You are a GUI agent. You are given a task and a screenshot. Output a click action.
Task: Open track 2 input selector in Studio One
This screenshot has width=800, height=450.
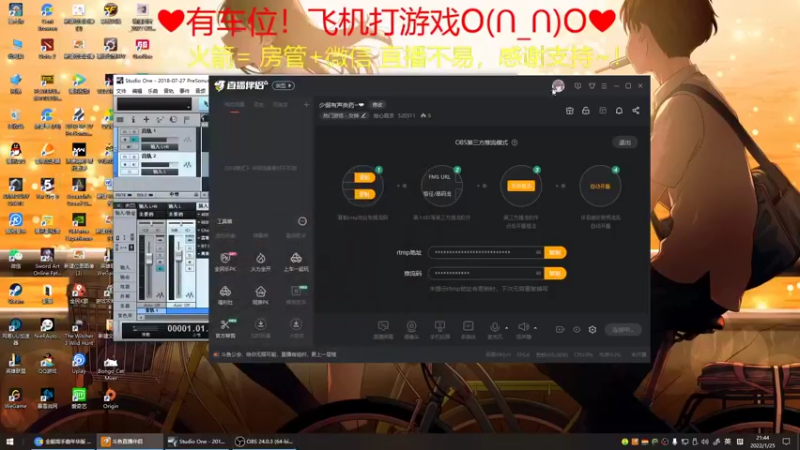[160, 172]
